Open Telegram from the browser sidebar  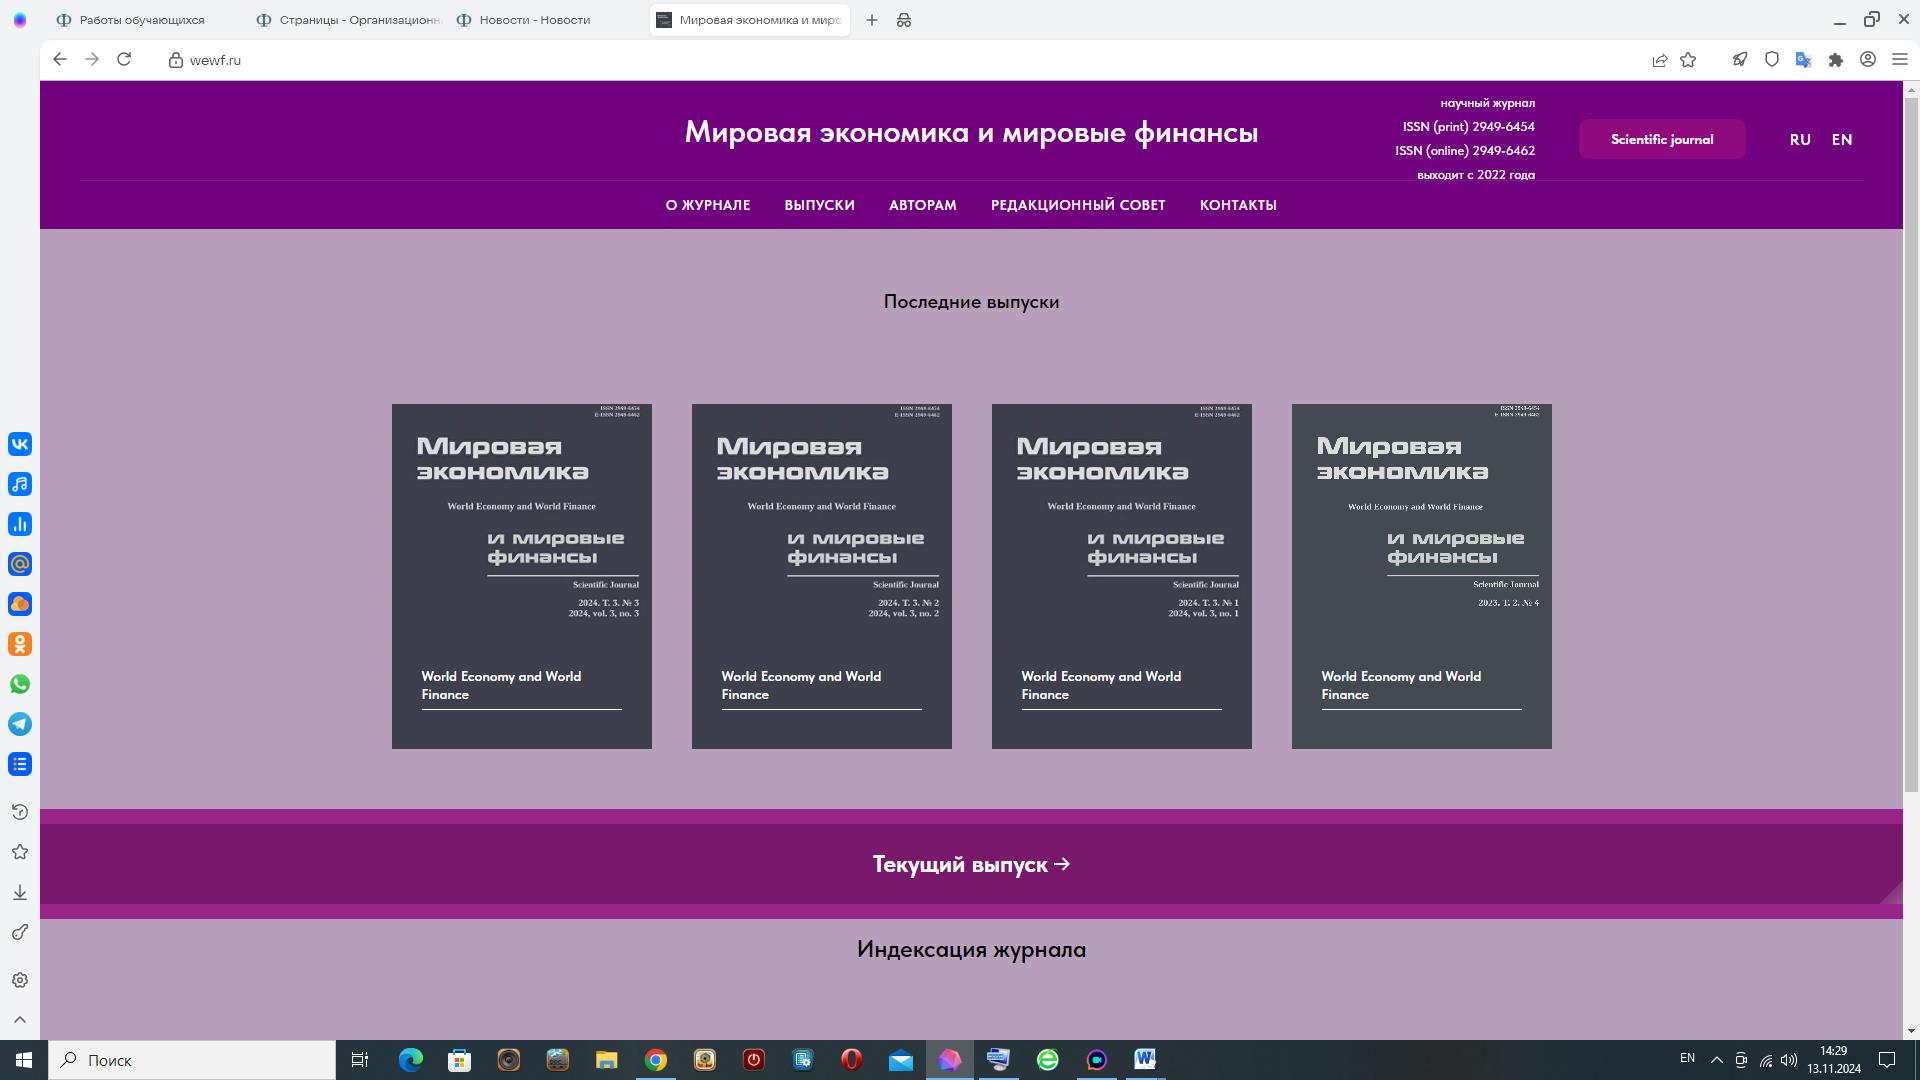[20, 724]
